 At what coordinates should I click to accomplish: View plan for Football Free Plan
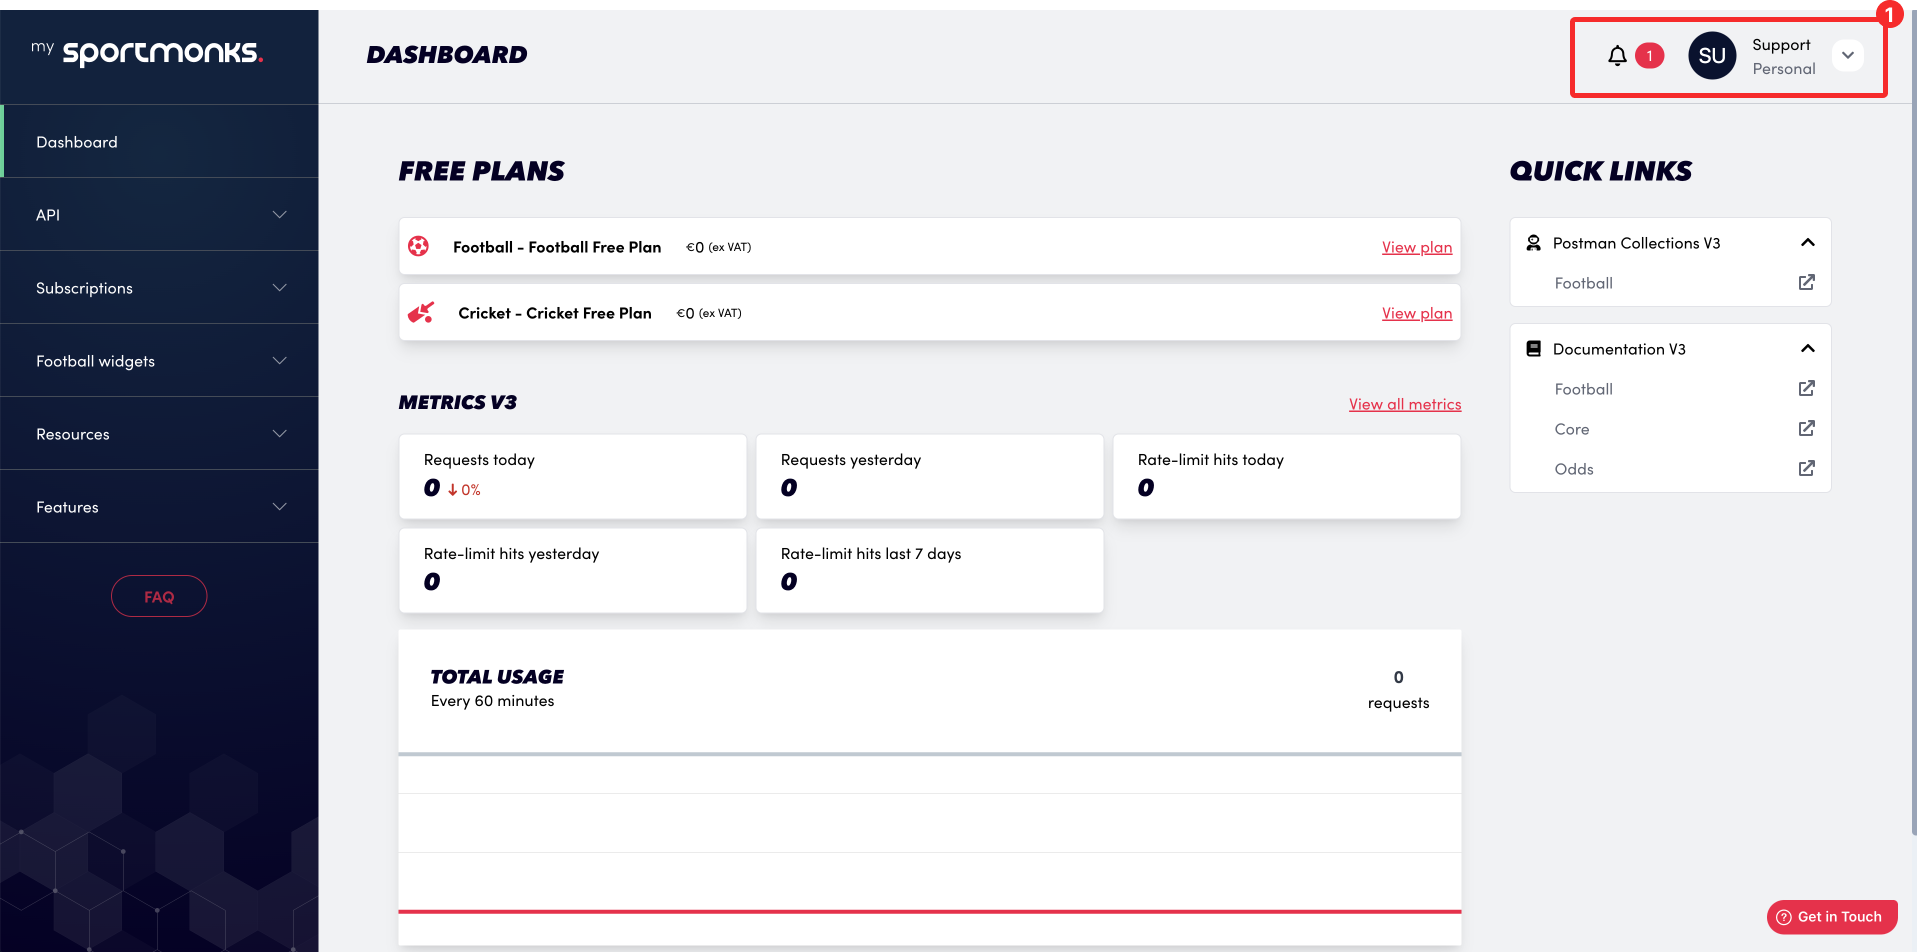[1417, 247]
